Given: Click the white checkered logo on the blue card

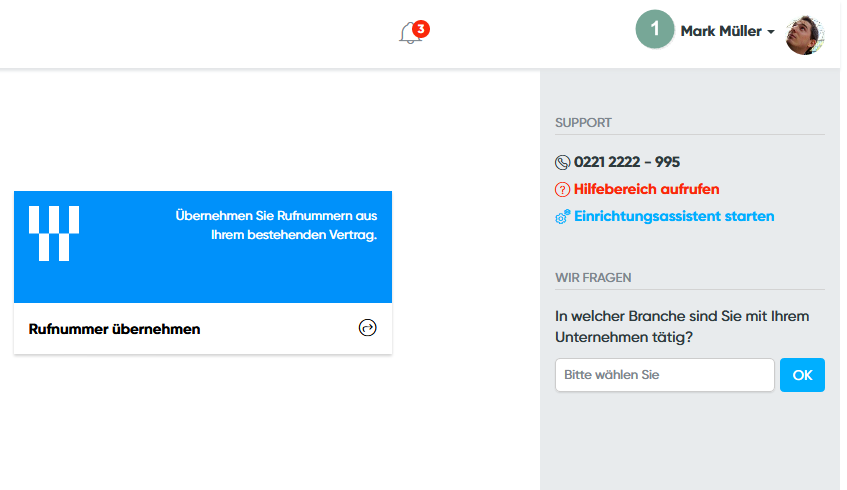Looking at the screenshot, I should [54, 233].
